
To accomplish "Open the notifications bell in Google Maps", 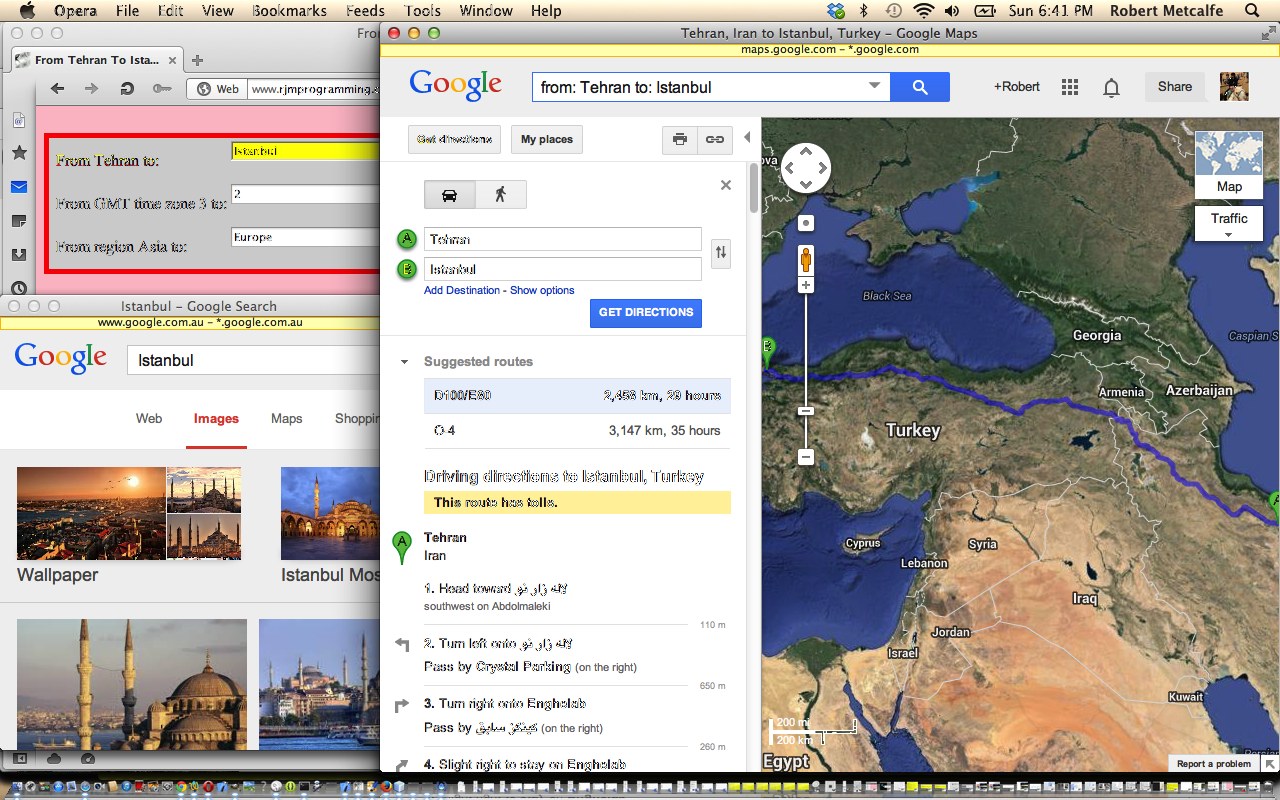I will (1111, 87).
